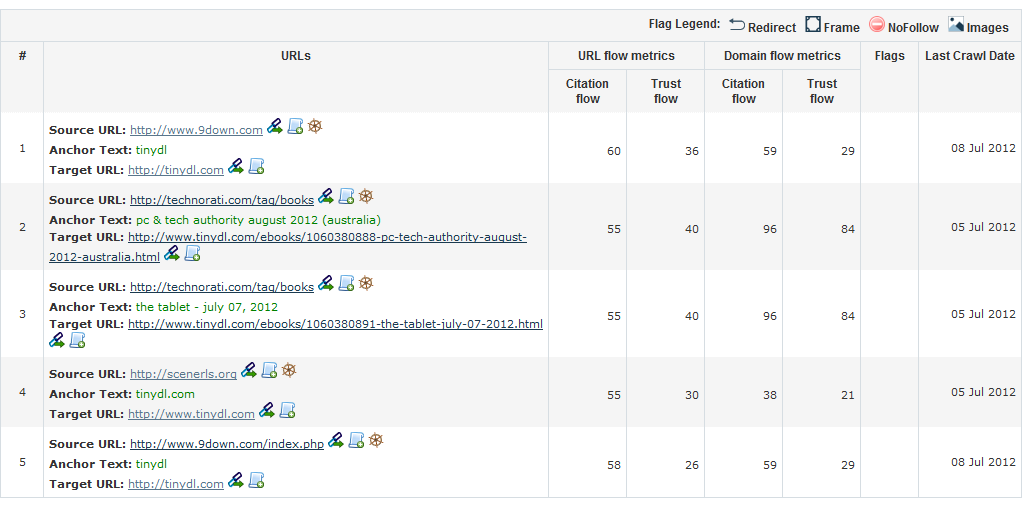Click the scroll-plus icon under row 3 target URL
This screenshot has width=1022, height=505.
coord(78,340)
